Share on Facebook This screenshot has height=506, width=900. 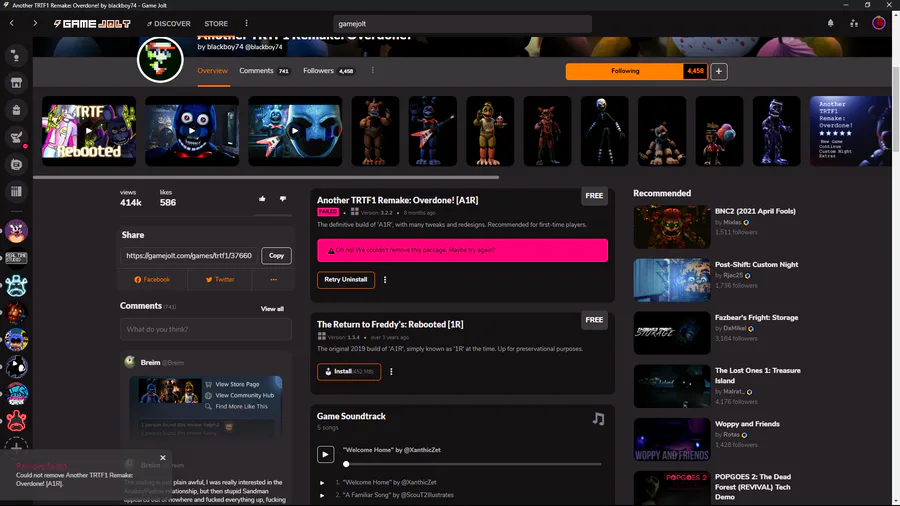pyautogui.click(x=152, y=279)
